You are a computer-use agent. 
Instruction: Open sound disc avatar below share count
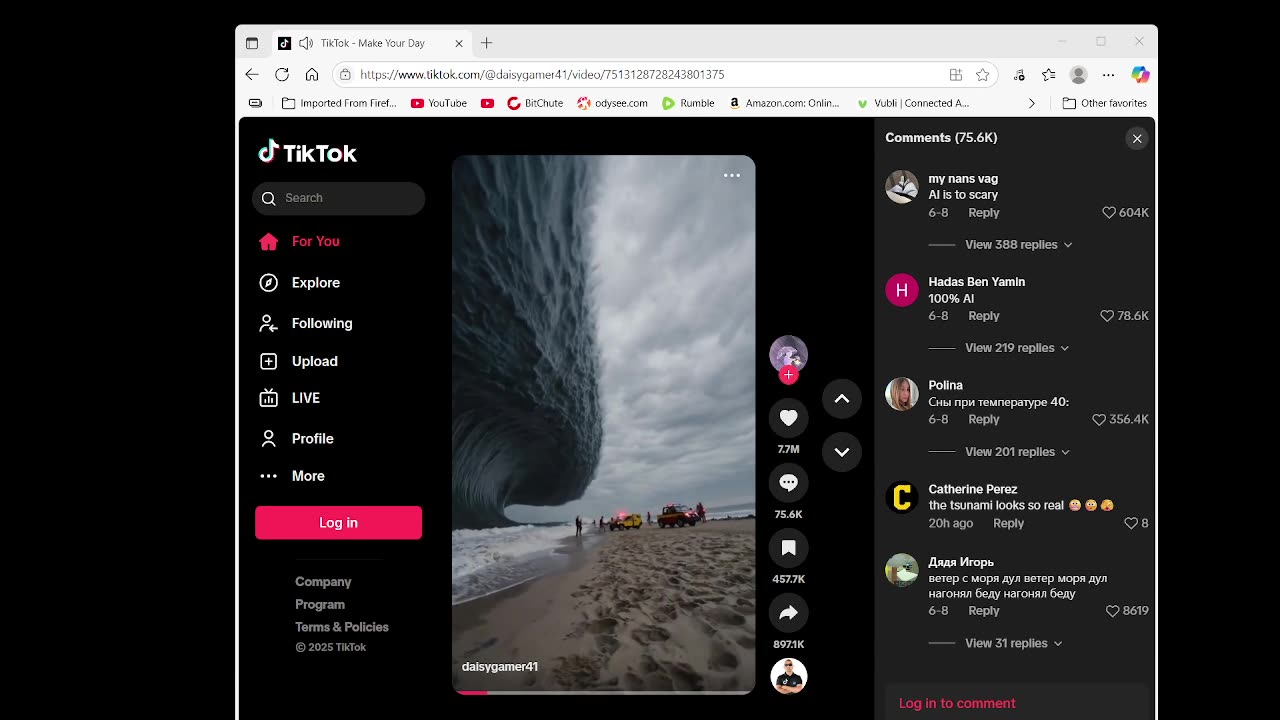point(788,677)
